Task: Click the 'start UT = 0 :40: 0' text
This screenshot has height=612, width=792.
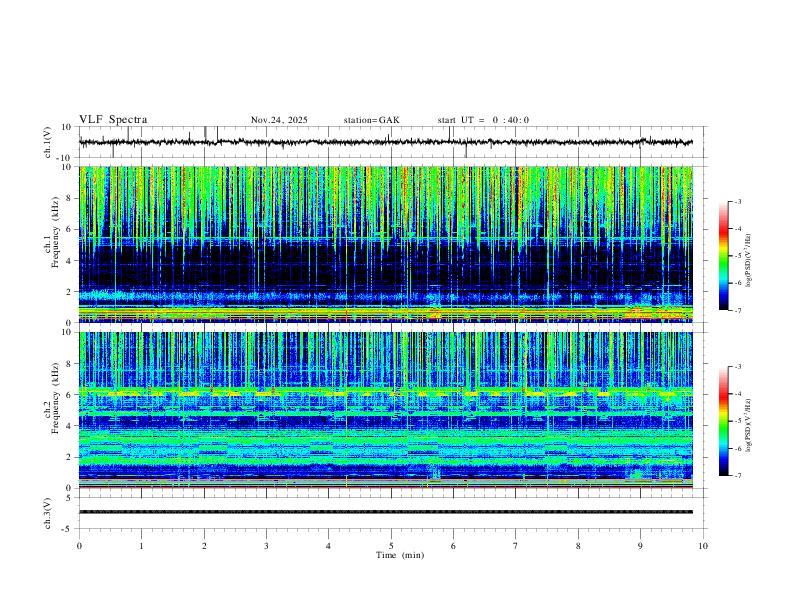Action: click(483, 120)
